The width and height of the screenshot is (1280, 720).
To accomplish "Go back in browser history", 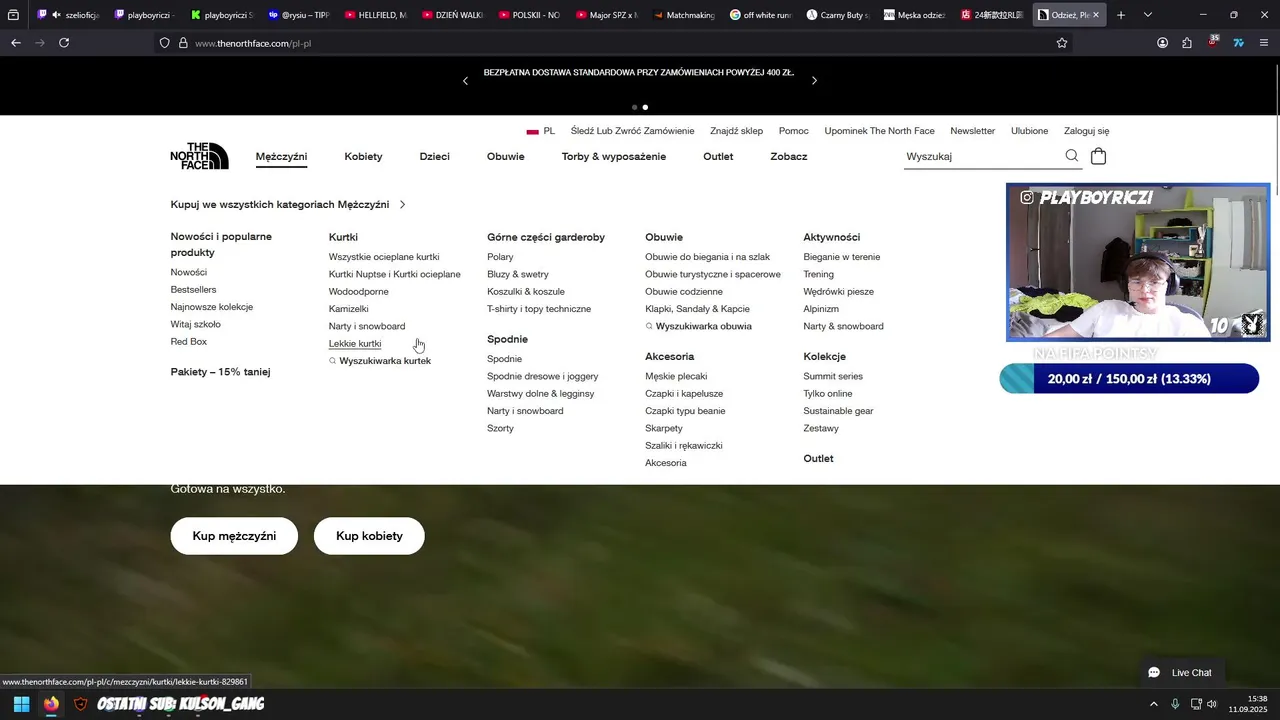I will click(16, 43).
